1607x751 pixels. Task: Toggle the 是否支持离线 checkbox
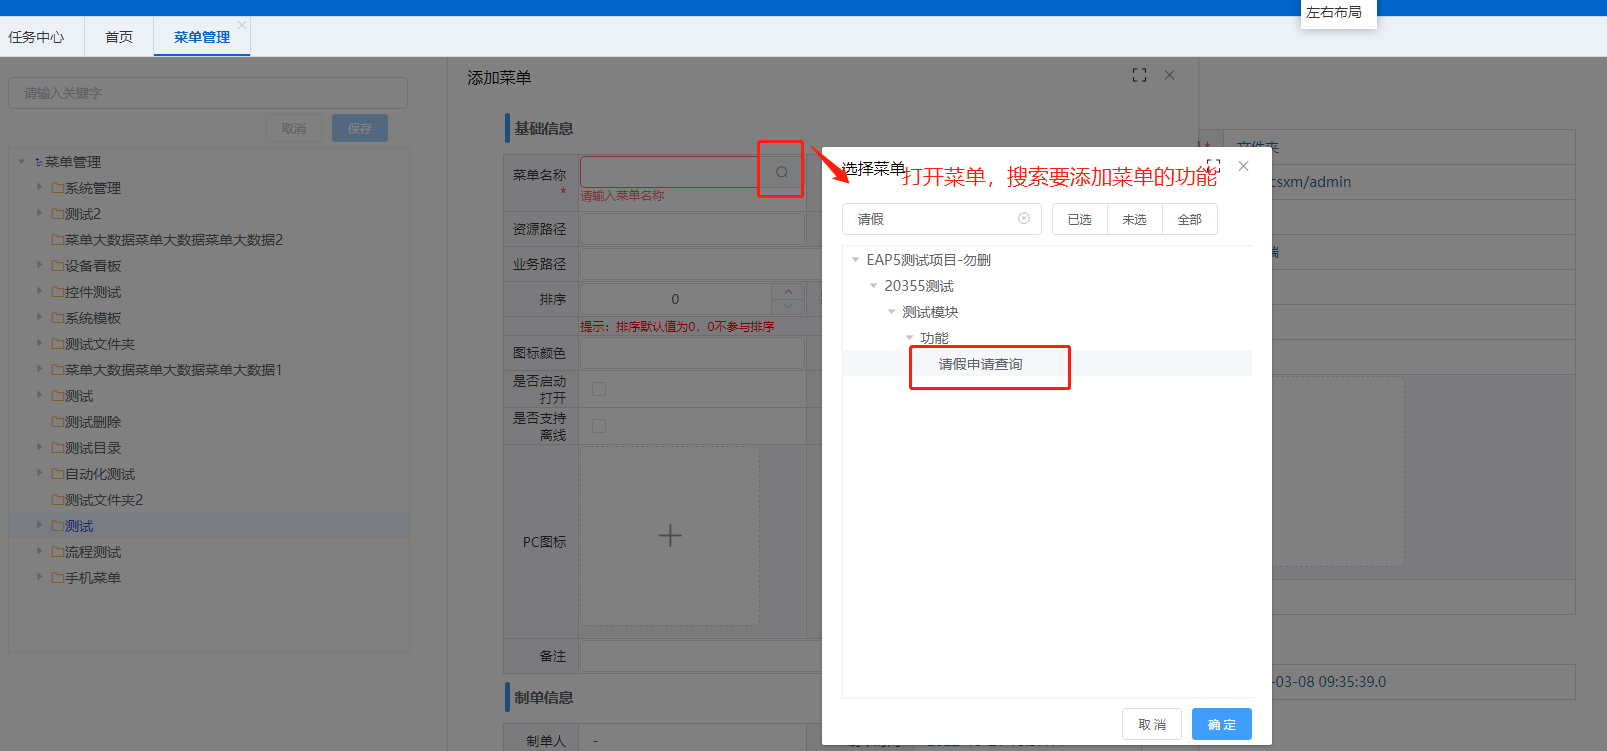tap(599, 426)
